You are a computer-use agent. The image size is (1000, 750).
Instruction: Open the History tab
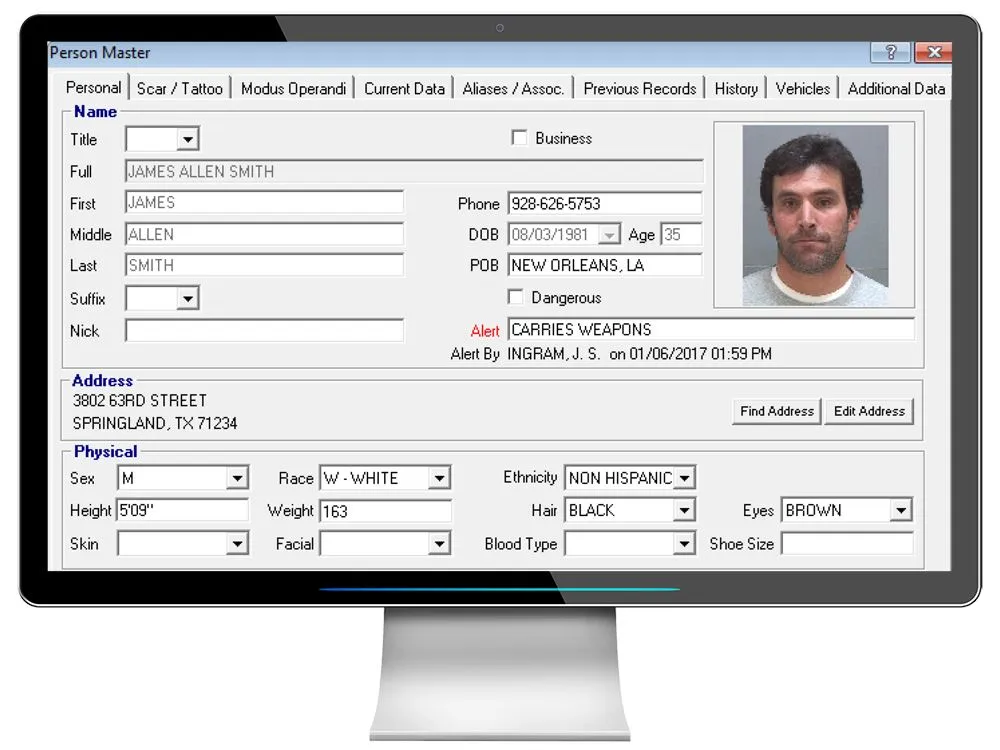pos(735,88)
